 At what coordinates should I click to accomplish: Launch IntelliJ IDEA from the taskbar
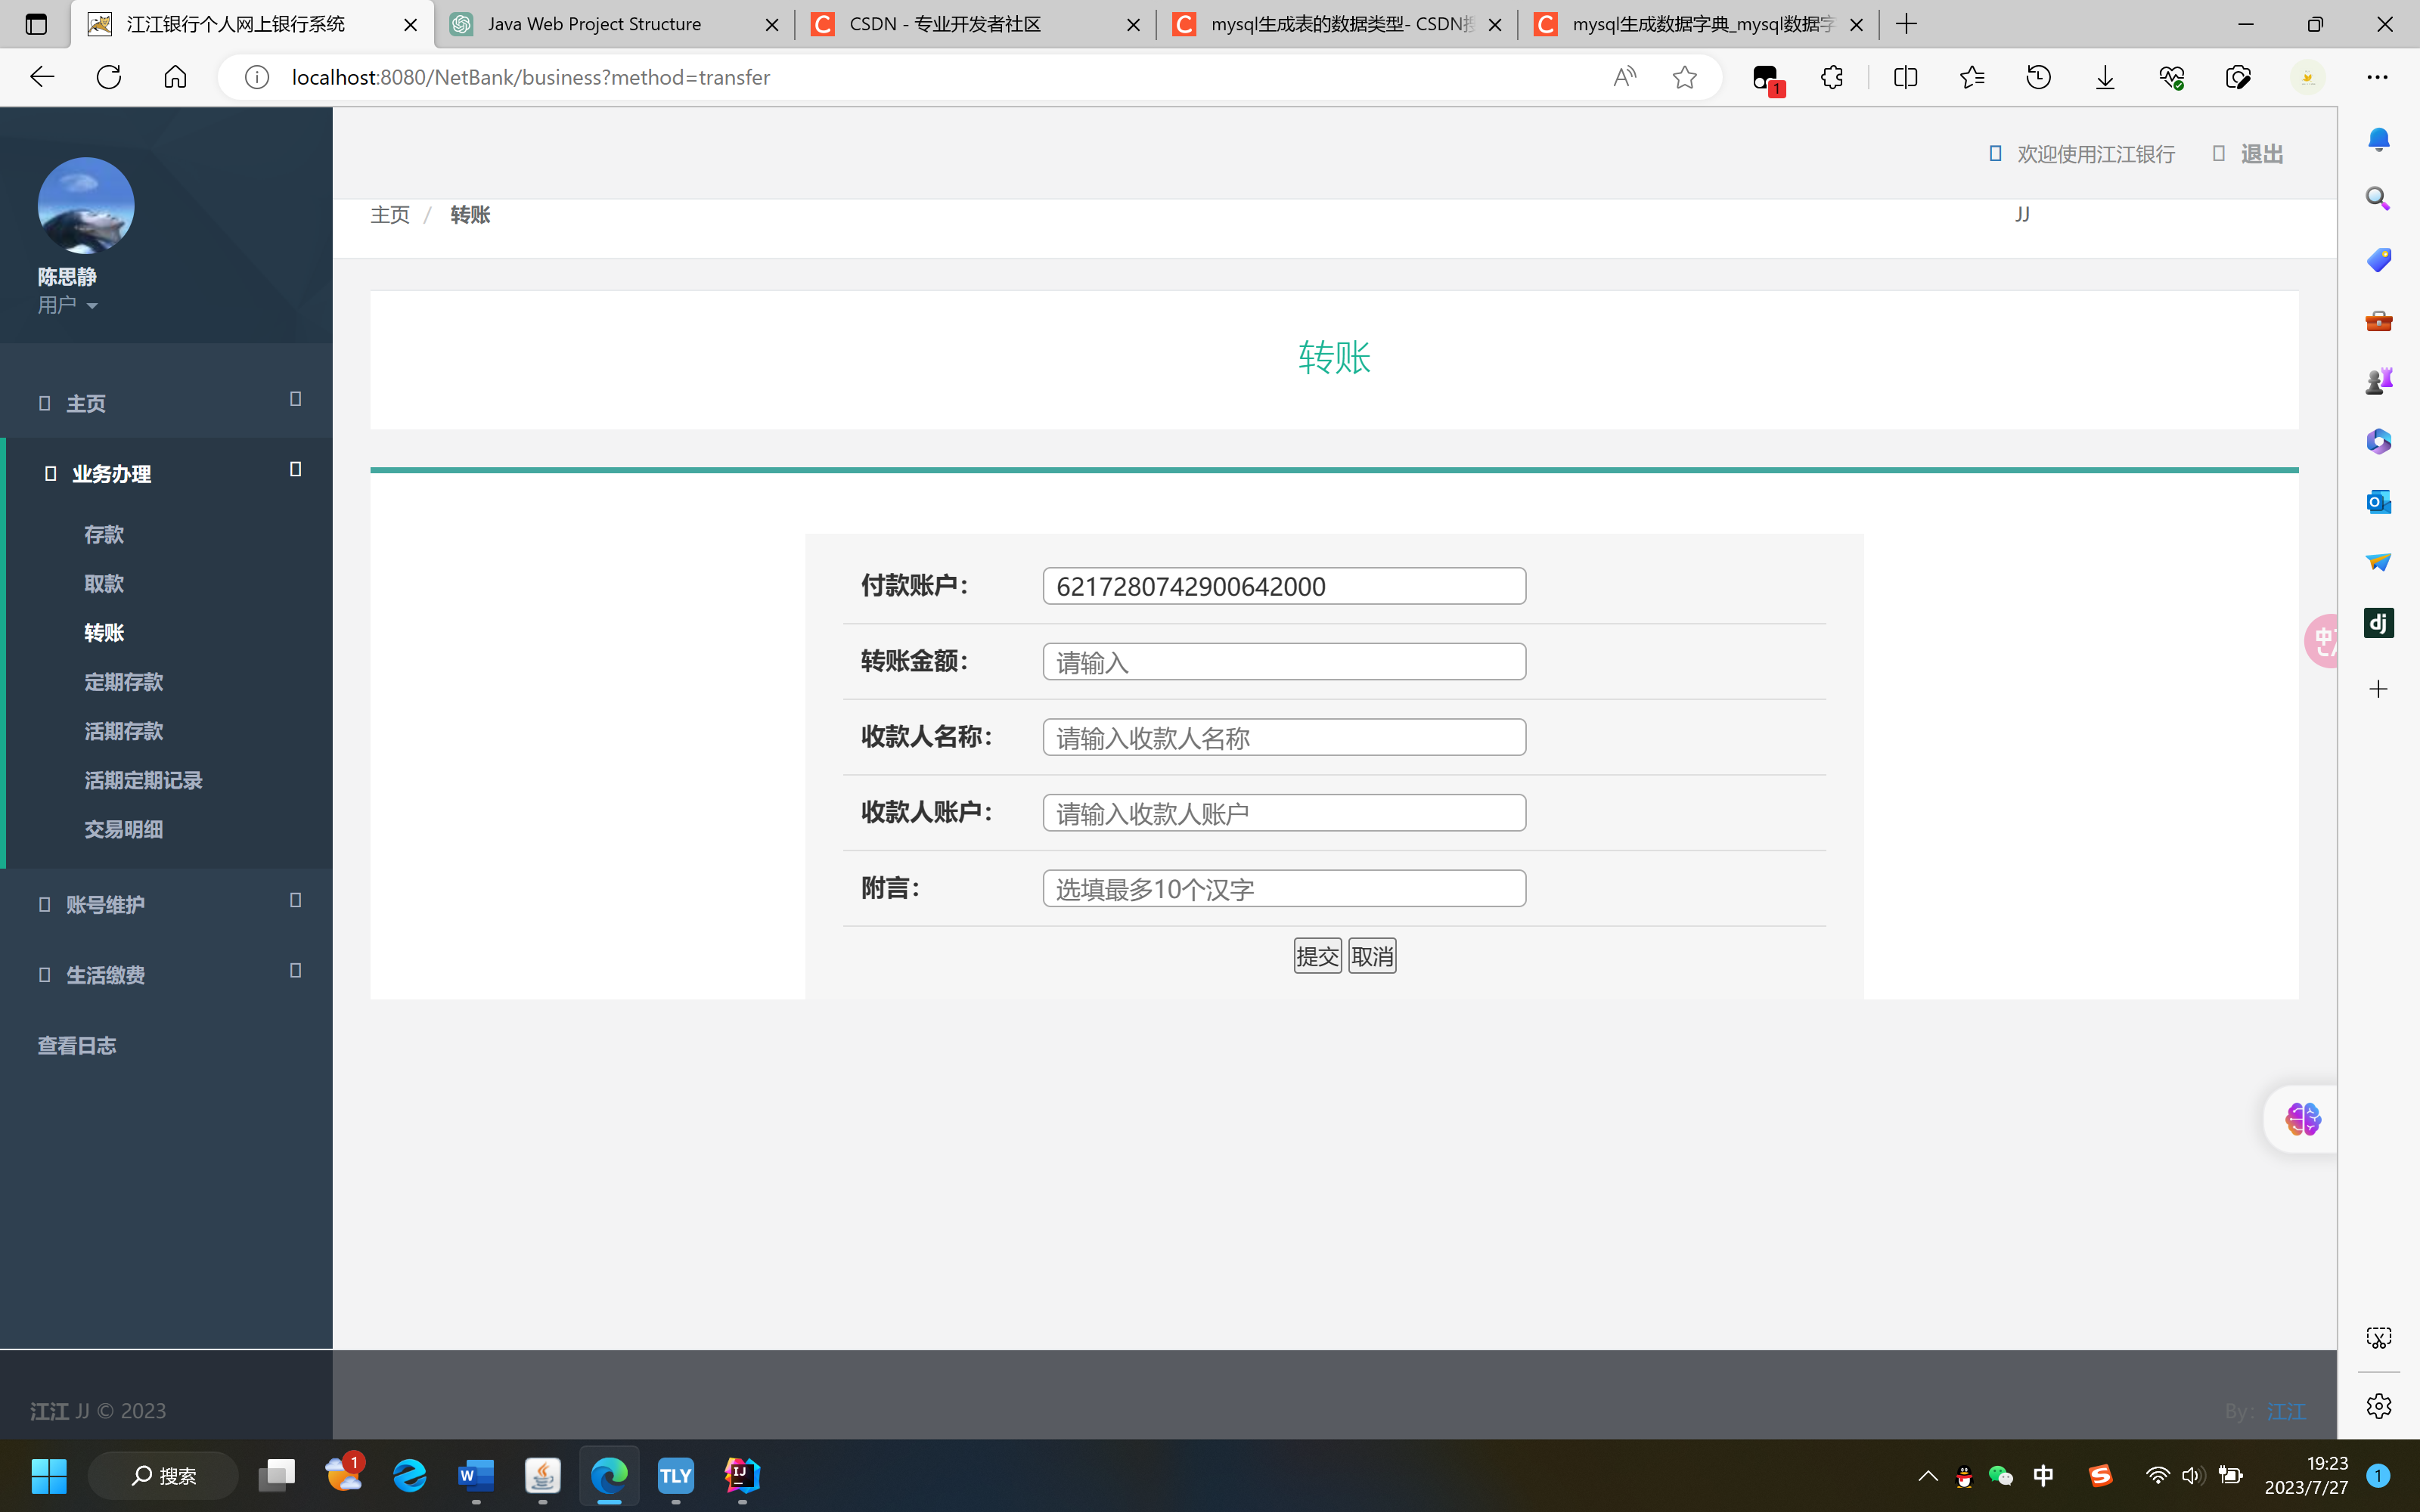coord(741,1476)
